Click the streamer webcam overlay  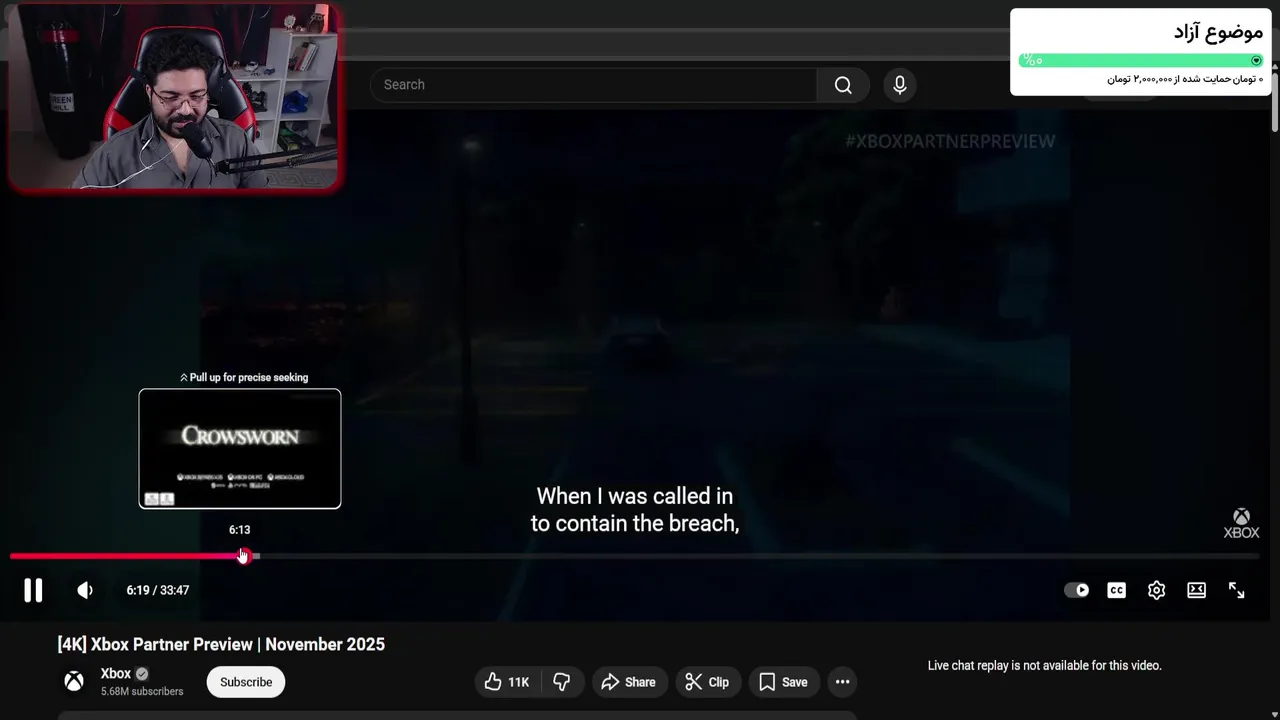tap(176, 97)
